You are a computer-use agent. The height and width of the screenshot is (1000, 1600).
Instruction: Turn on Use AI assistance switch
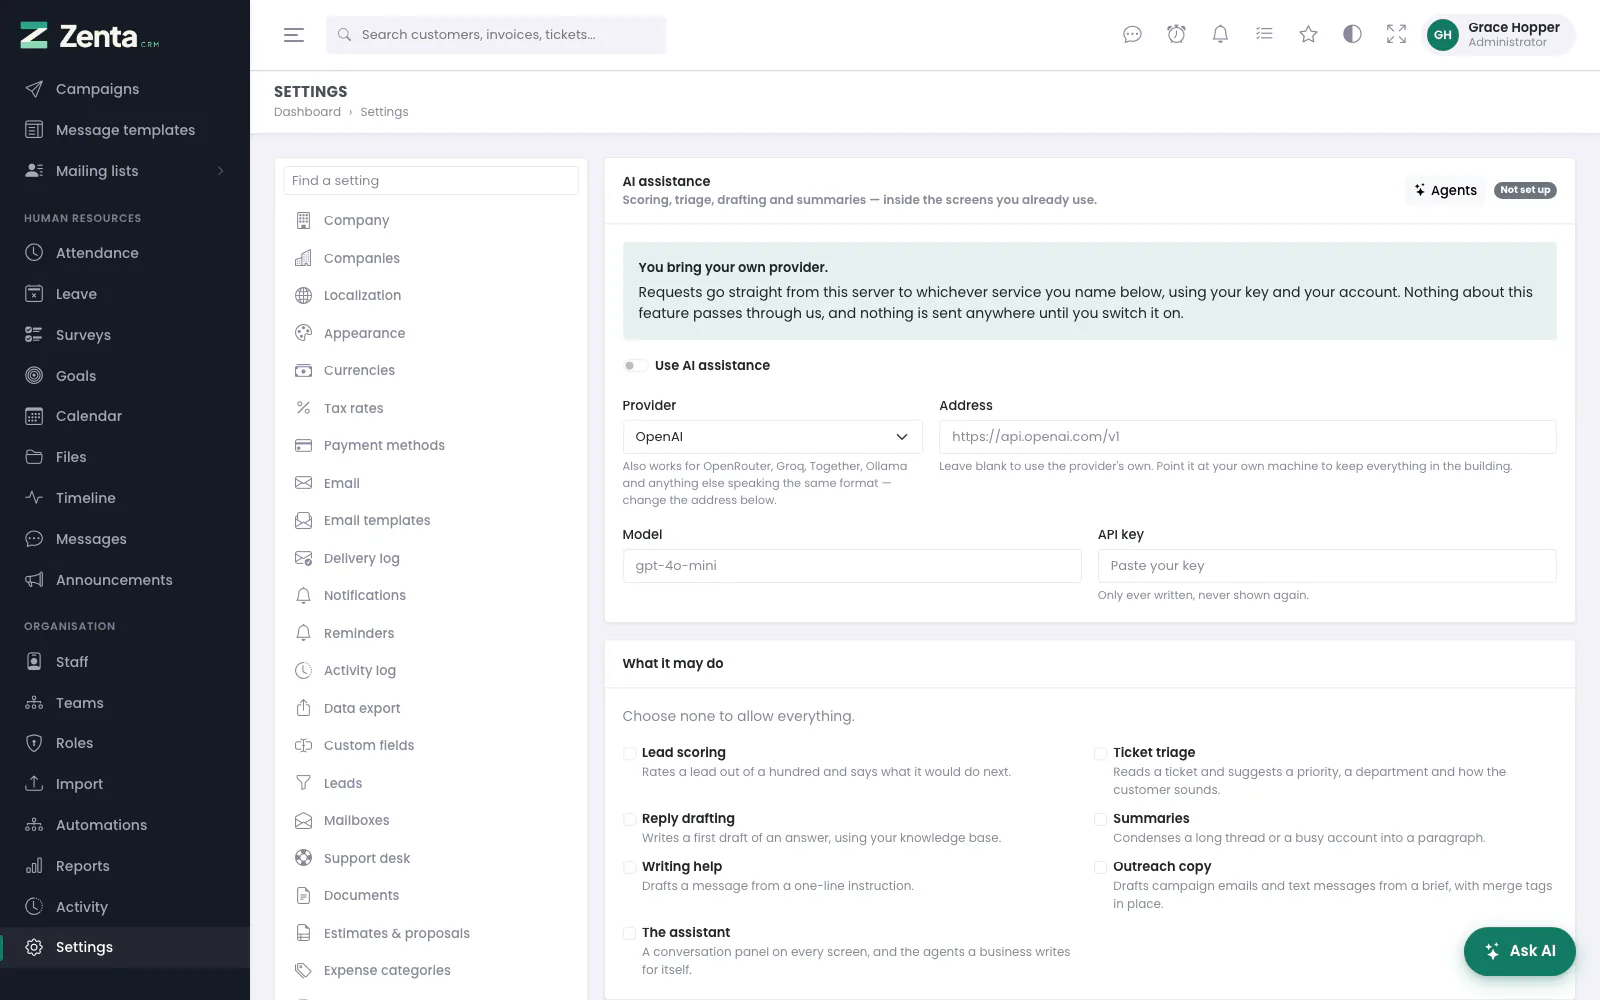634,366
